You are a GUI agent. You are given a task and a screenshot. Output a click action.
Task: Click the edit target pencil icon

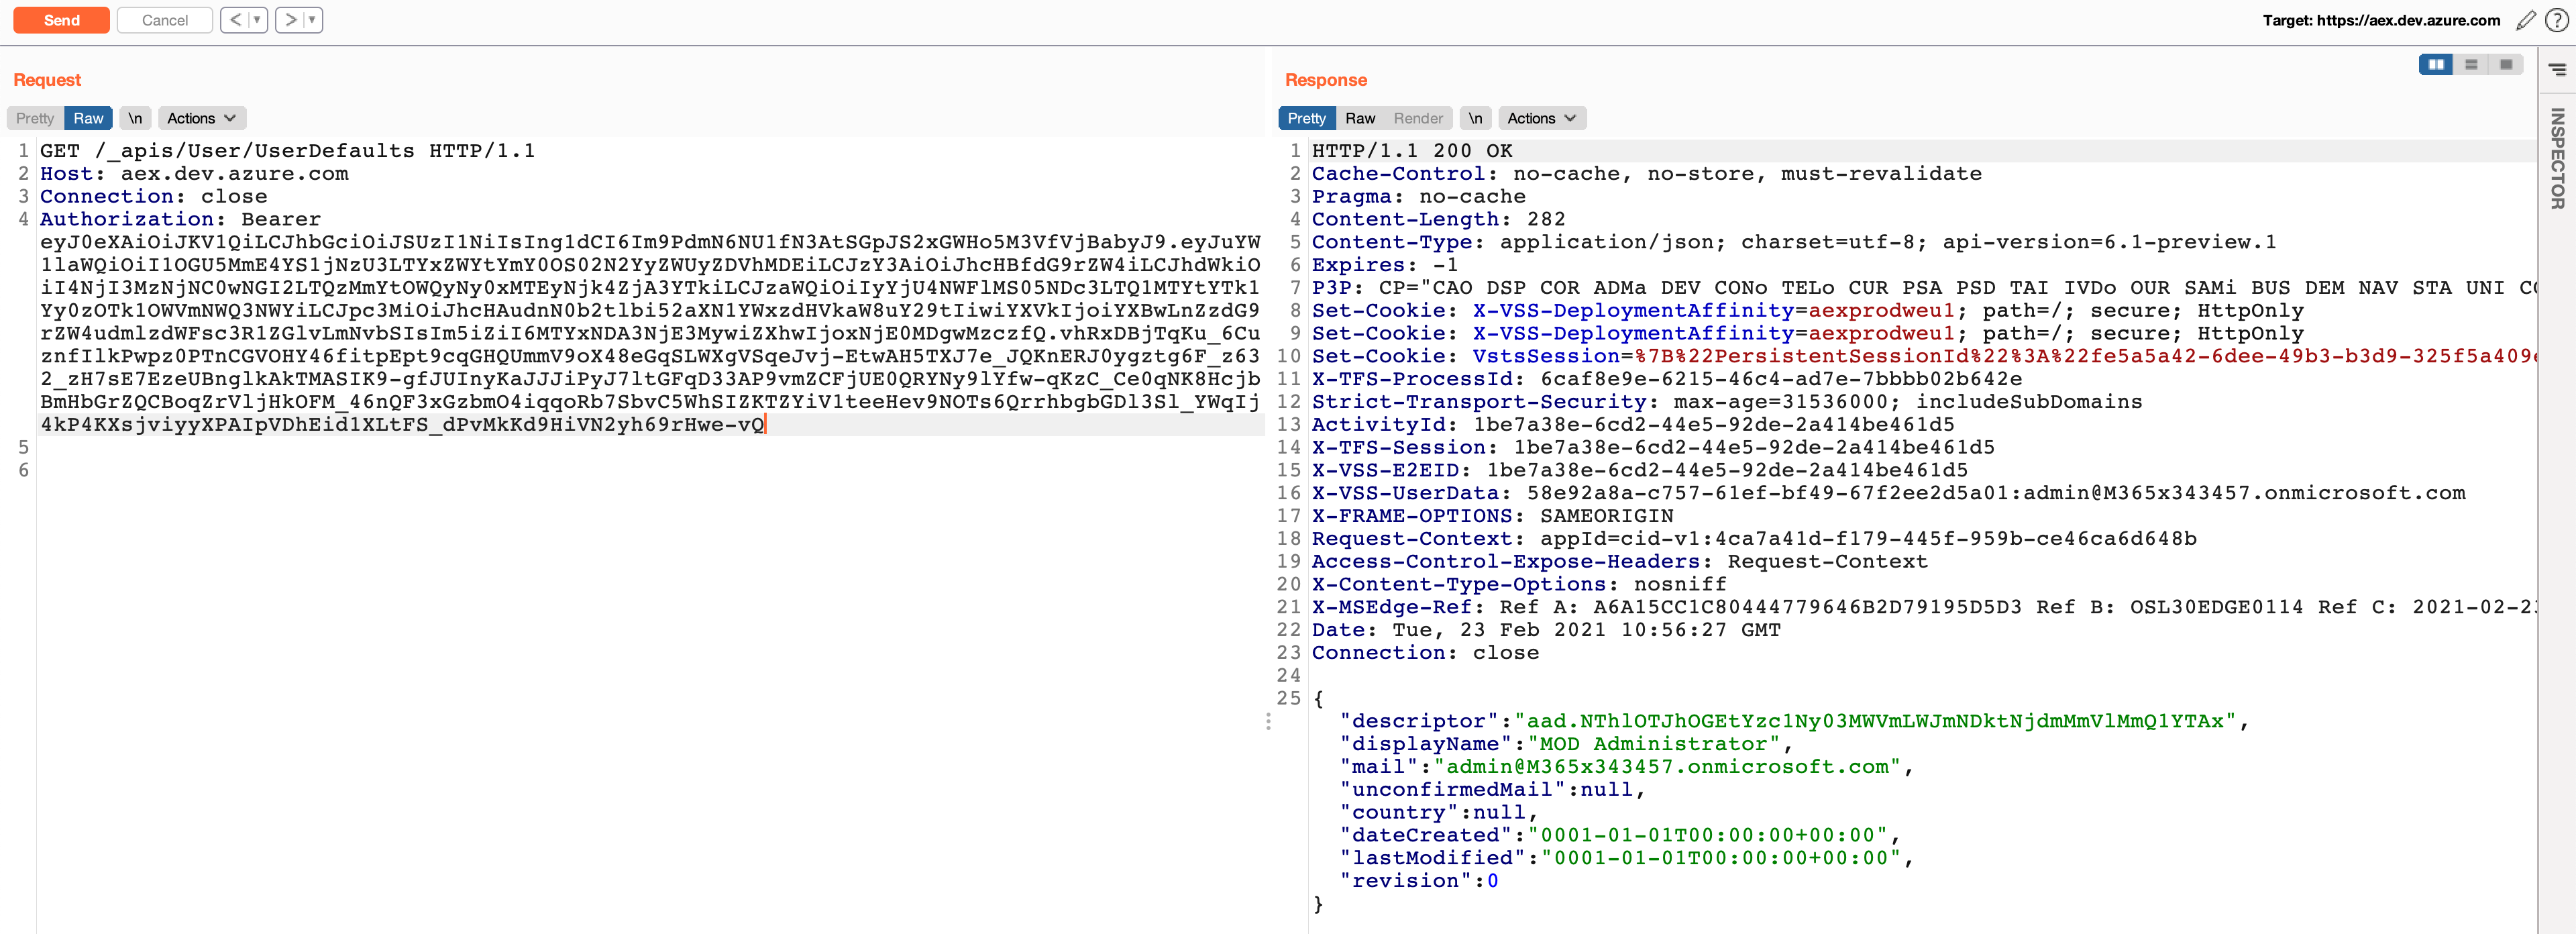2526,20
